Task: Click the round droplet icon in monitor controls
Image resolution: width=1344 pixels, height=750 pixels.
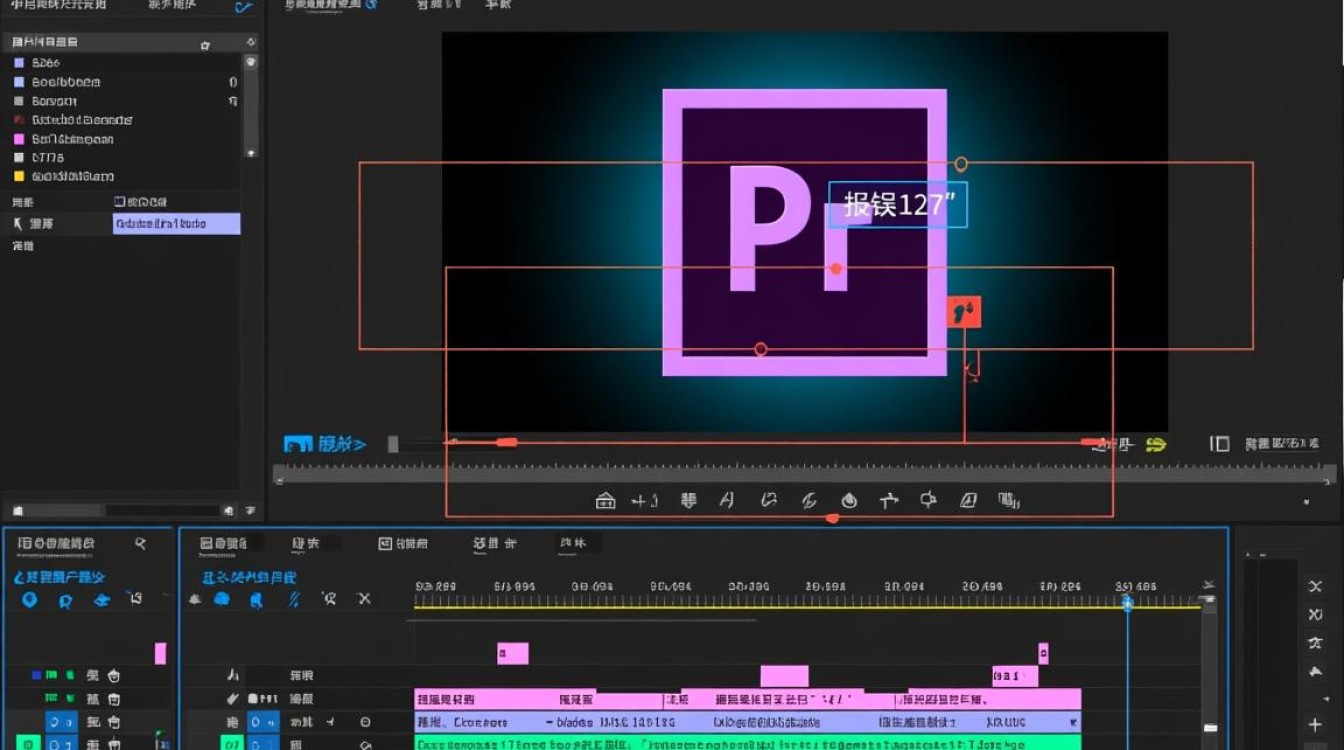Action: pos(849,501)
